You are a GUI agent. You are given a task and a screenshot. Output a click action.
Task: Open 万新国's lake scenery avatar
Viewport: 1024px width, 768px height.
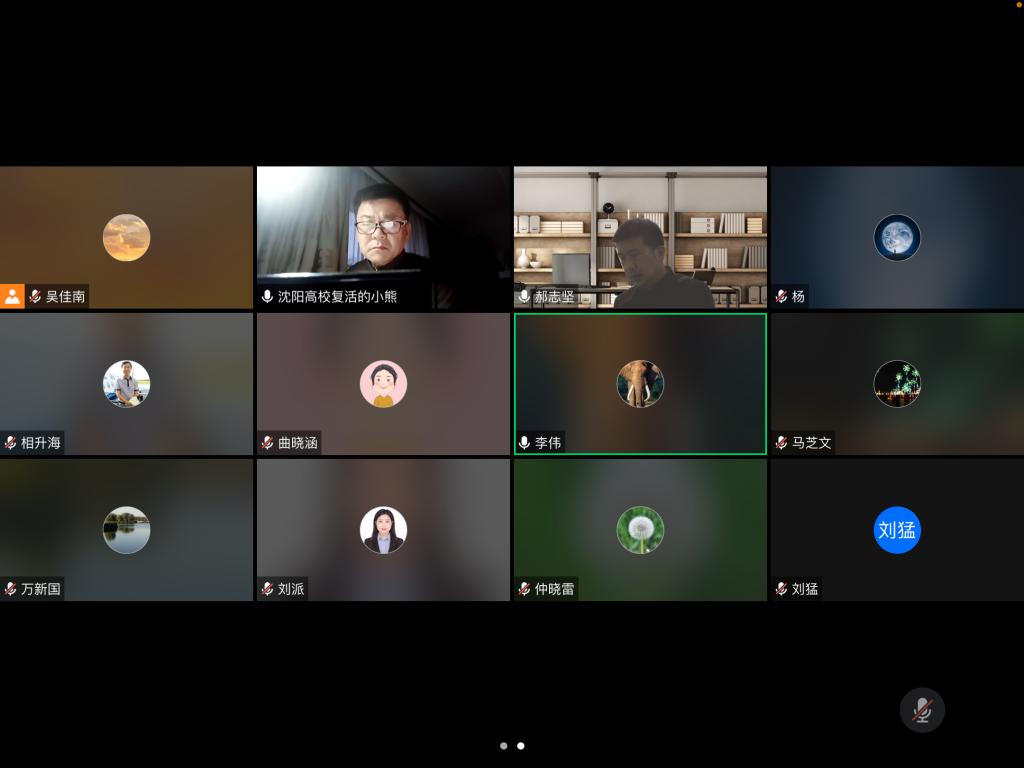point(127,530)
